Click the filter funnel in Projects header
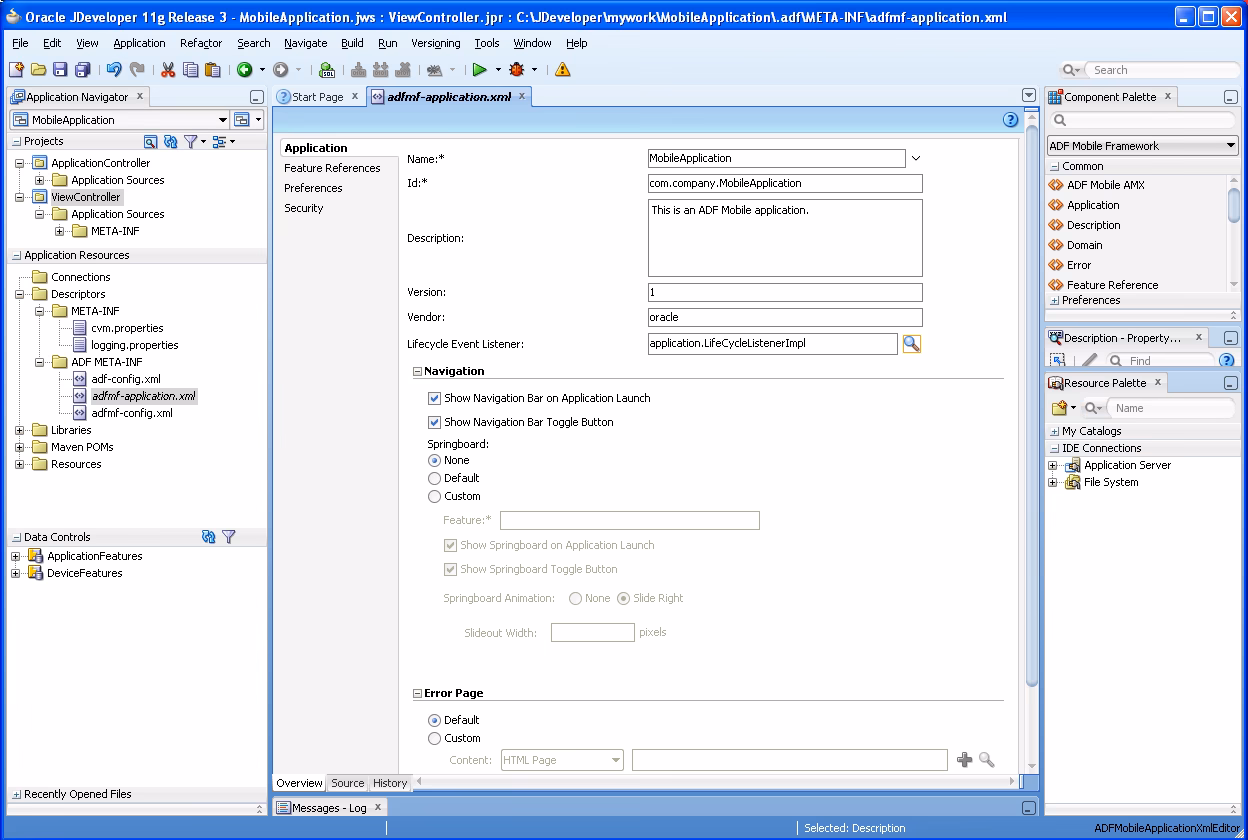1248x840 pixels. click(190, 142)
